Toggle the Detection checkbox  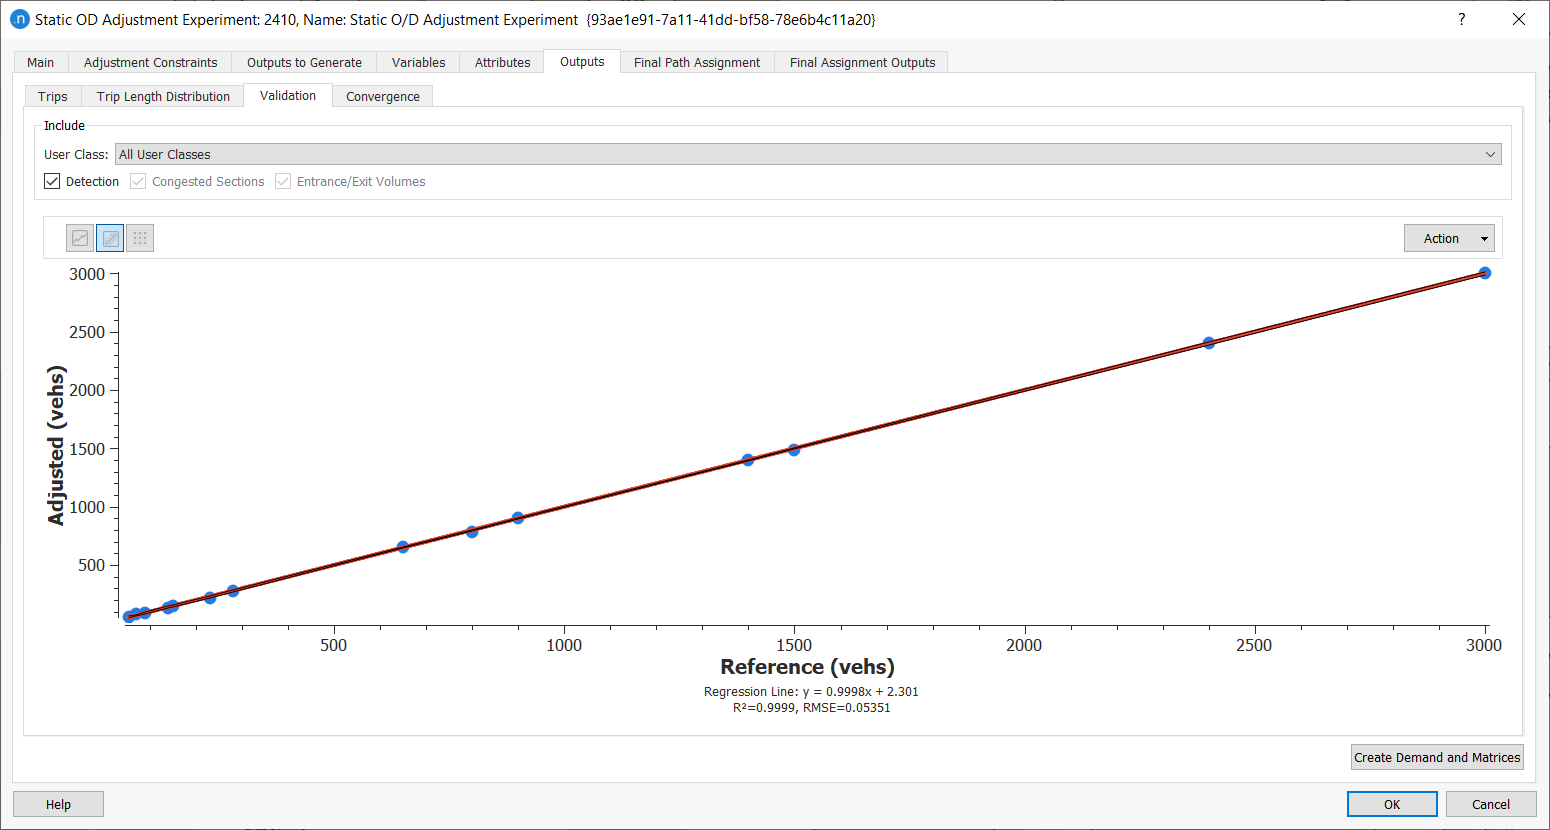pos(53,182)
